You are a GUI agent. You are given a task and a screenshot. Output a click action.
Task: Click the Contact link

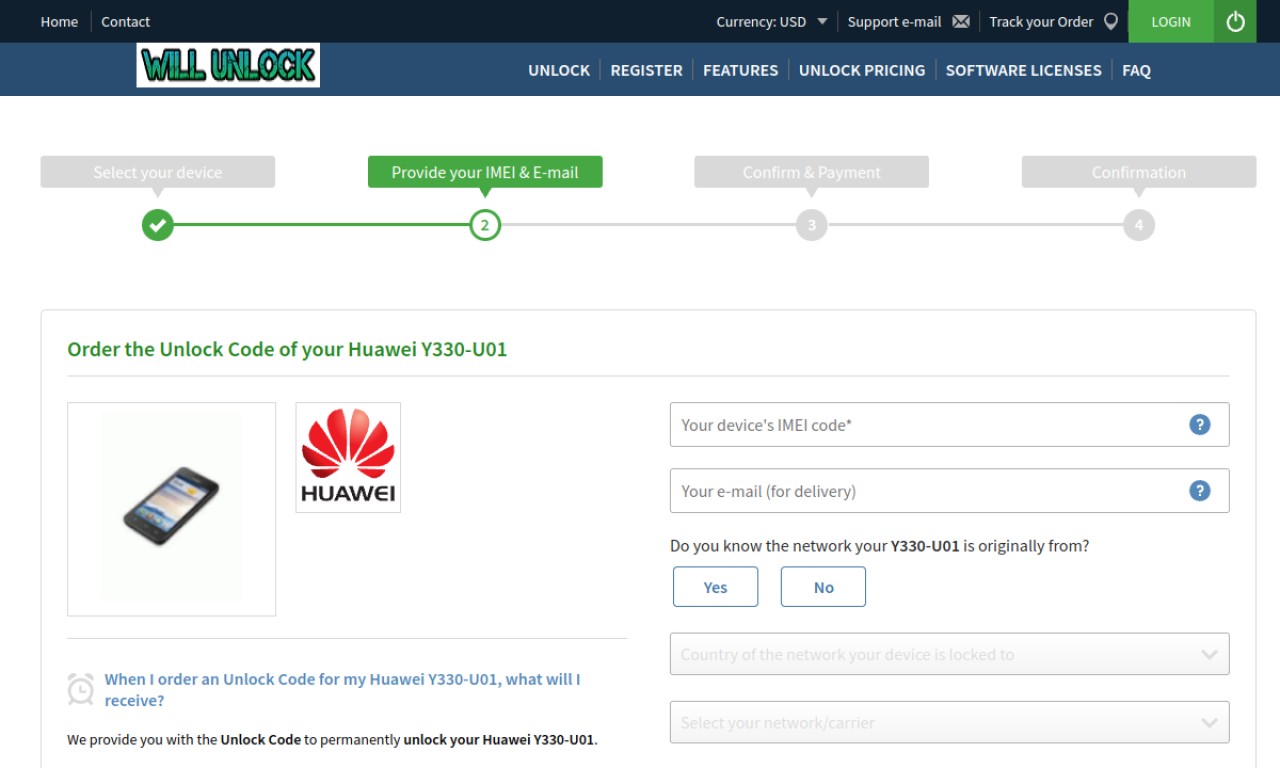tap(125, 21)
